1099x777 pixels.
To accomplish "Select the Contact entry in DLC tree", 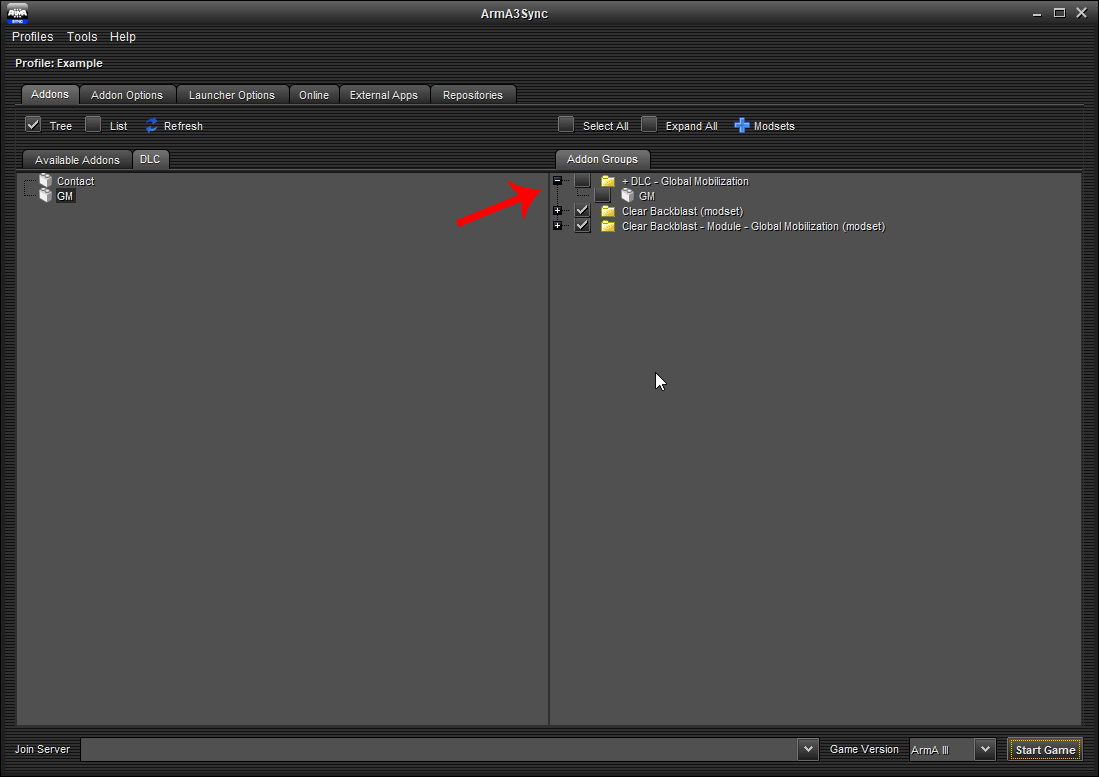I will [75, 181].
